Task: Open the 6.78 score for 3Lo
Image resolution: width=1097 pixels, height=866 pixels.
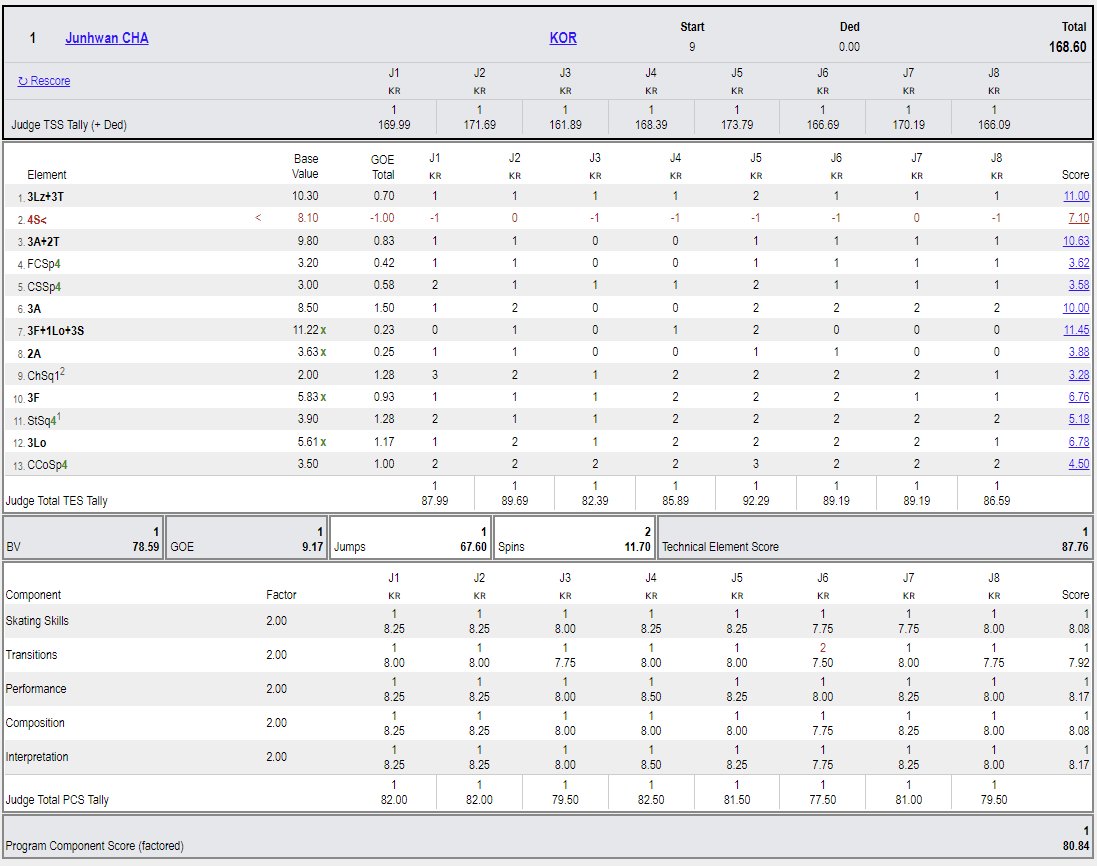Action: pyautogui.click(x=1078, y=442)
